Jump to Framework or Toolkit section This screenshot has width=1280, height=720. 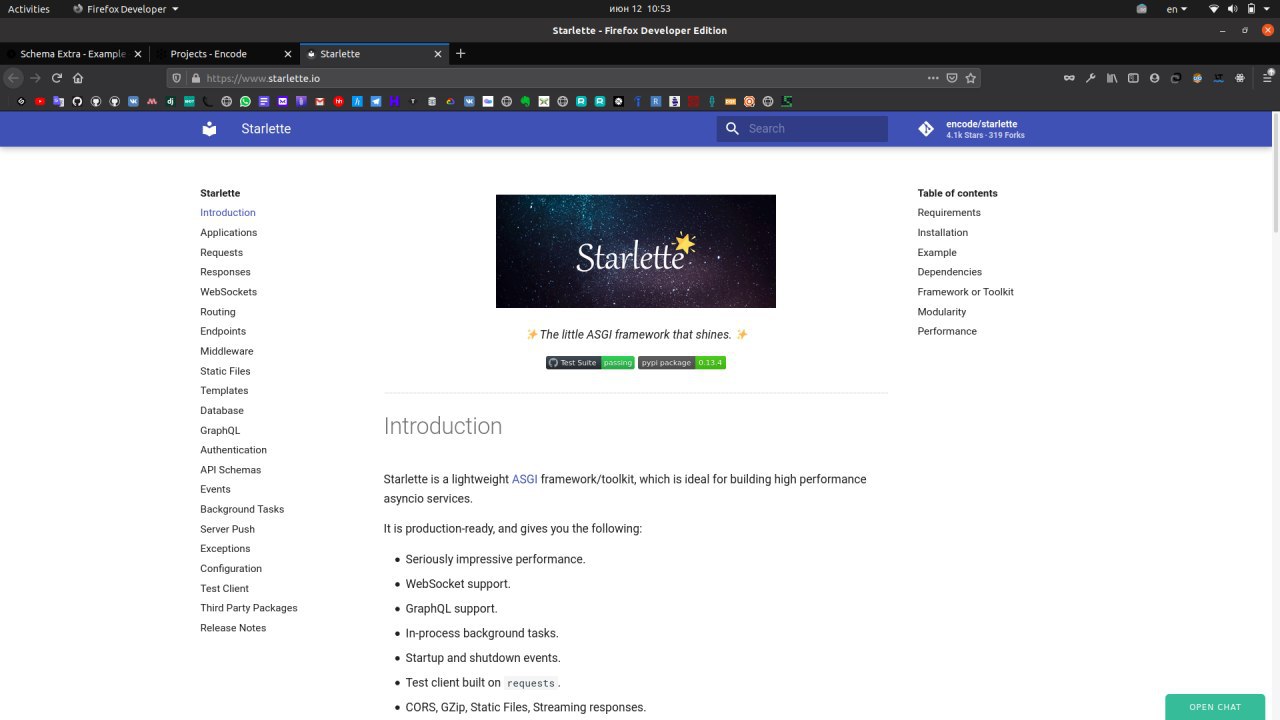point(966,292)
